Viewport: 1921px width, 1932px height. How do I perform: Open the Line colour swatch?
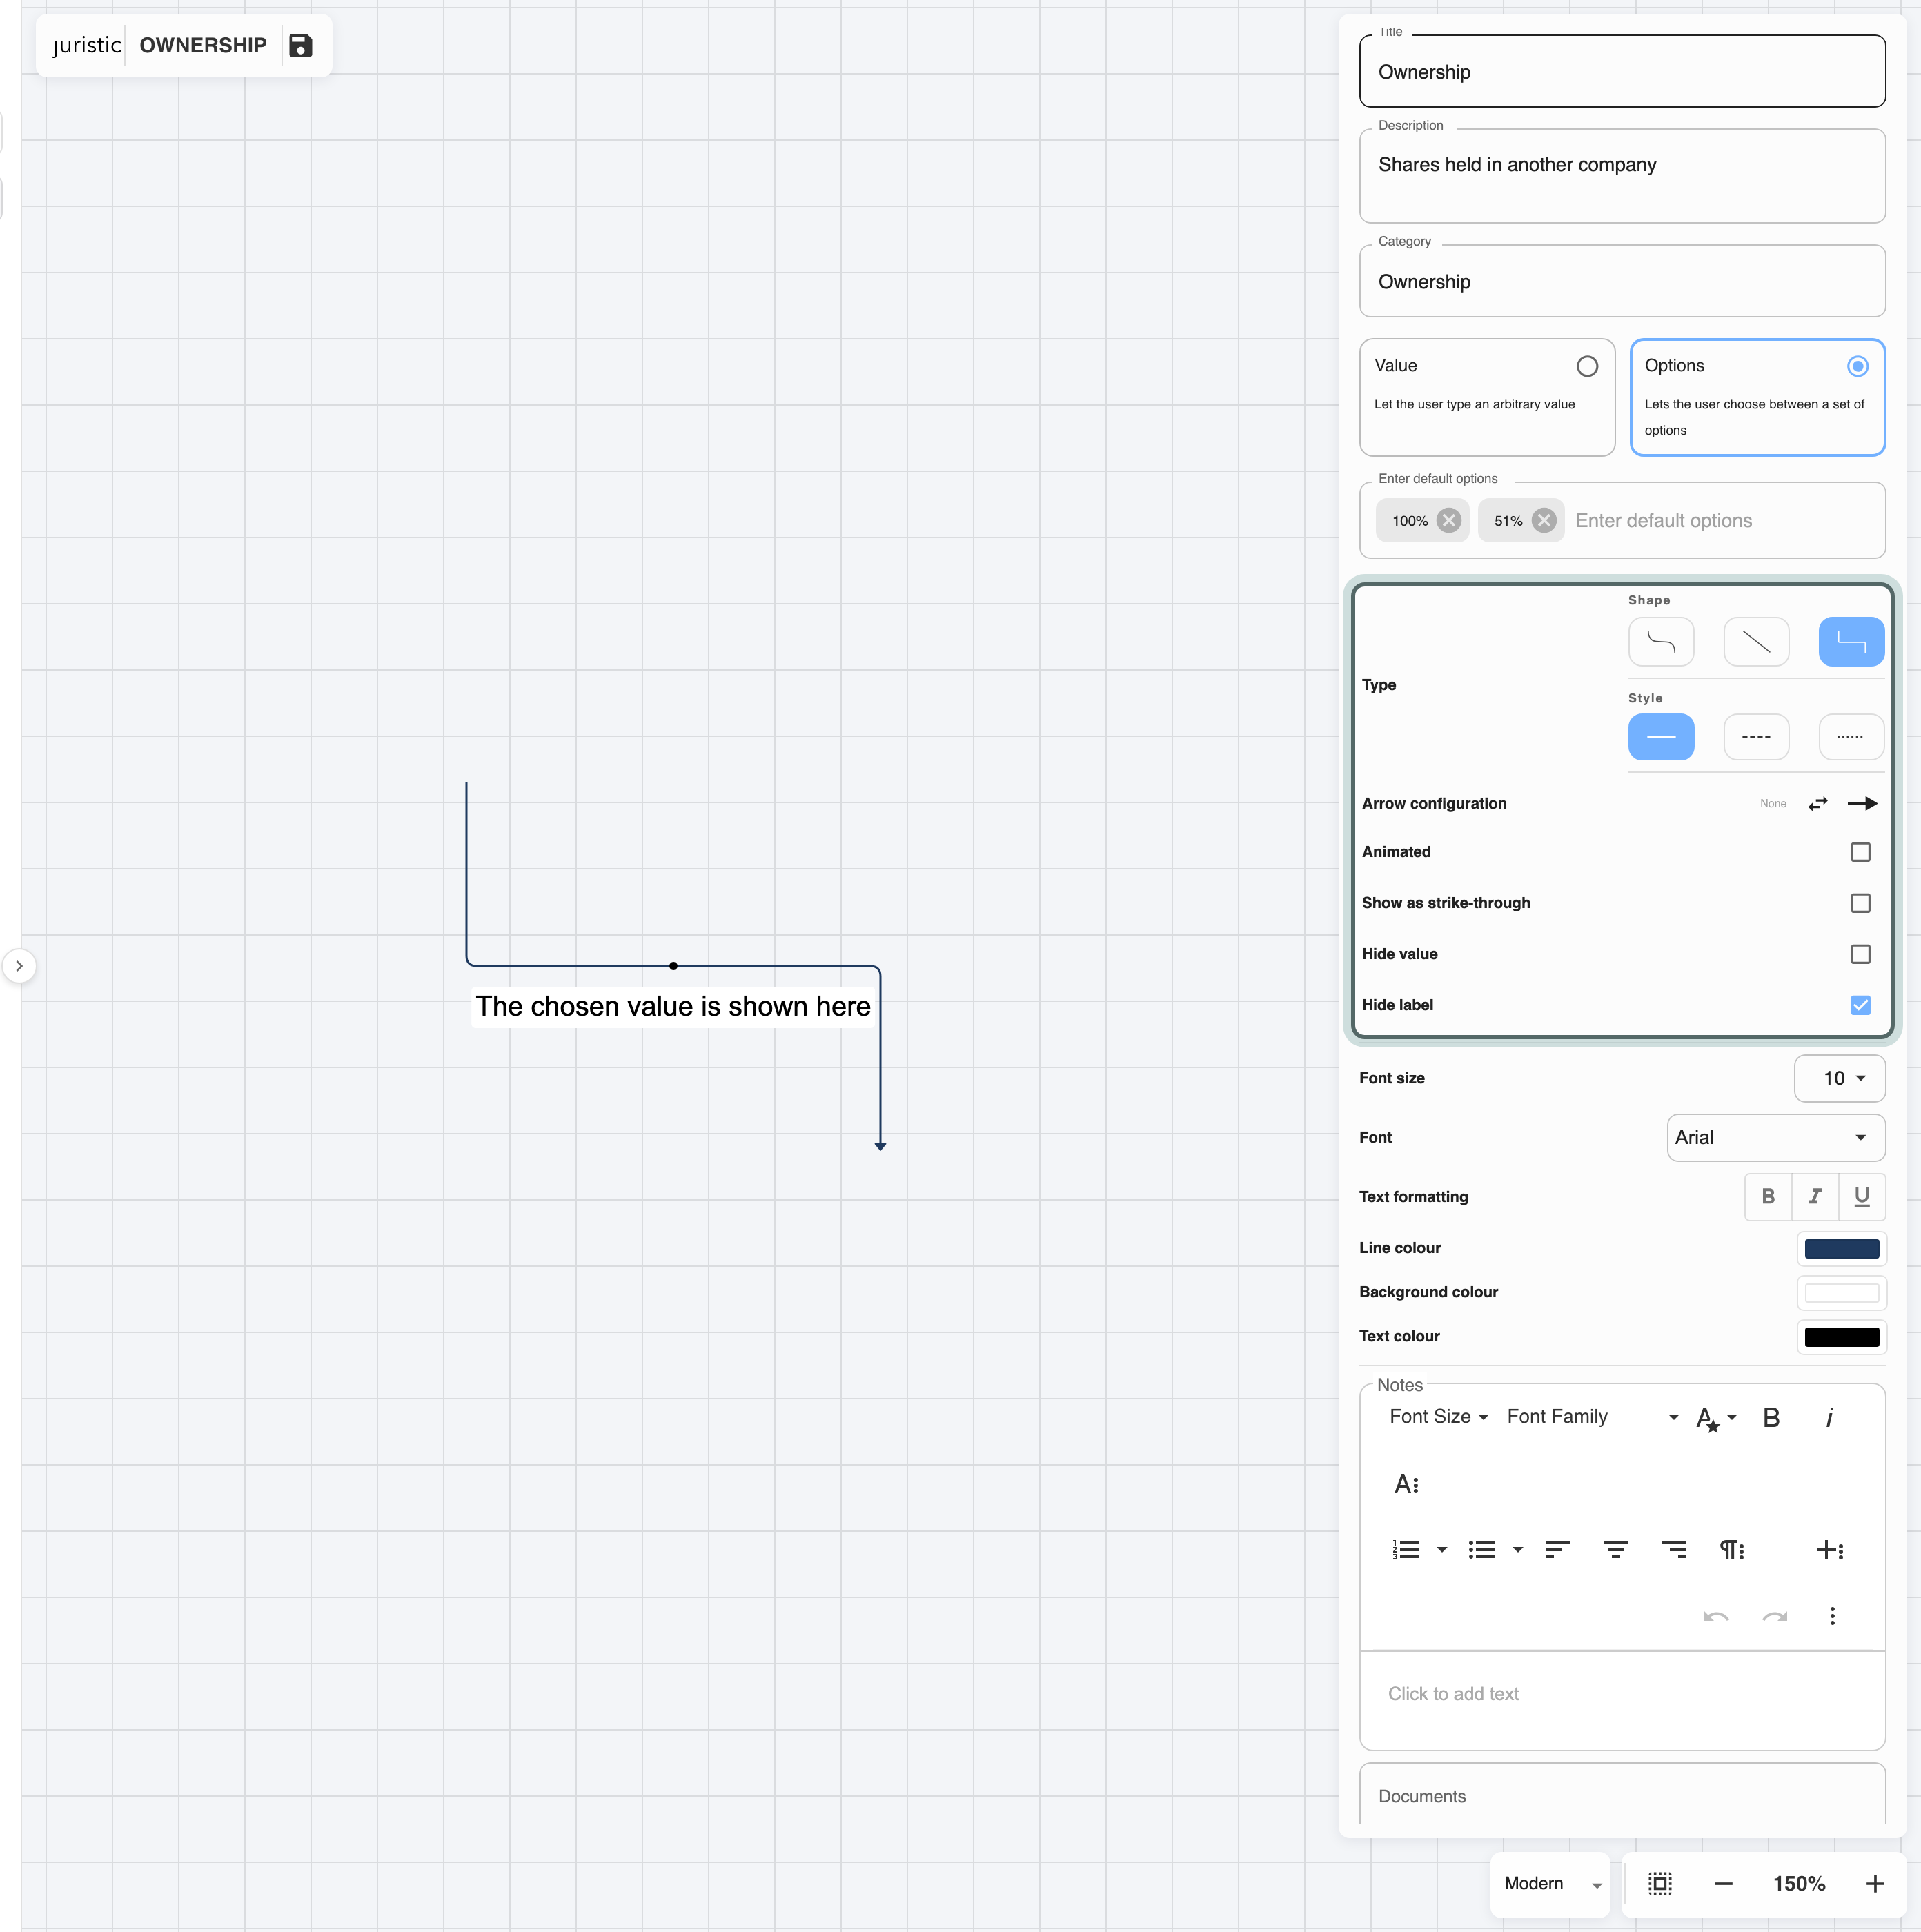click(x=1841, y=1249)
